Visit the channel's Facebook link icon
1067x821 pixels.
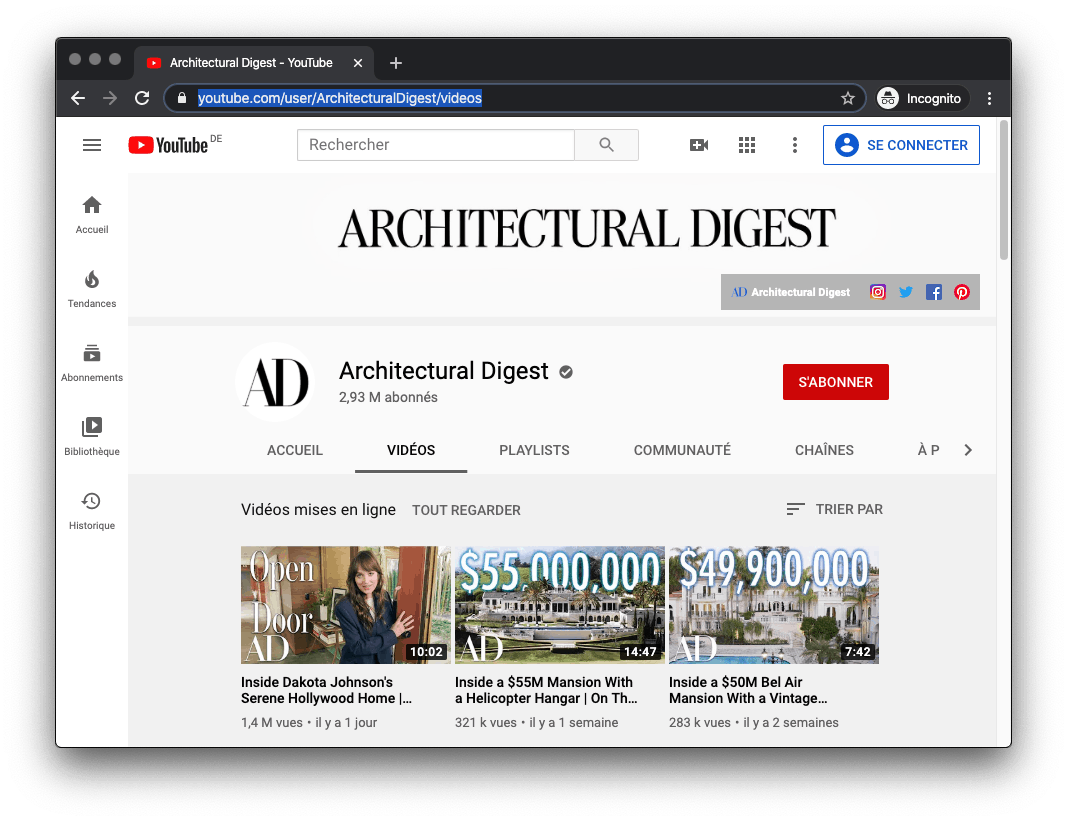[934, 292]
